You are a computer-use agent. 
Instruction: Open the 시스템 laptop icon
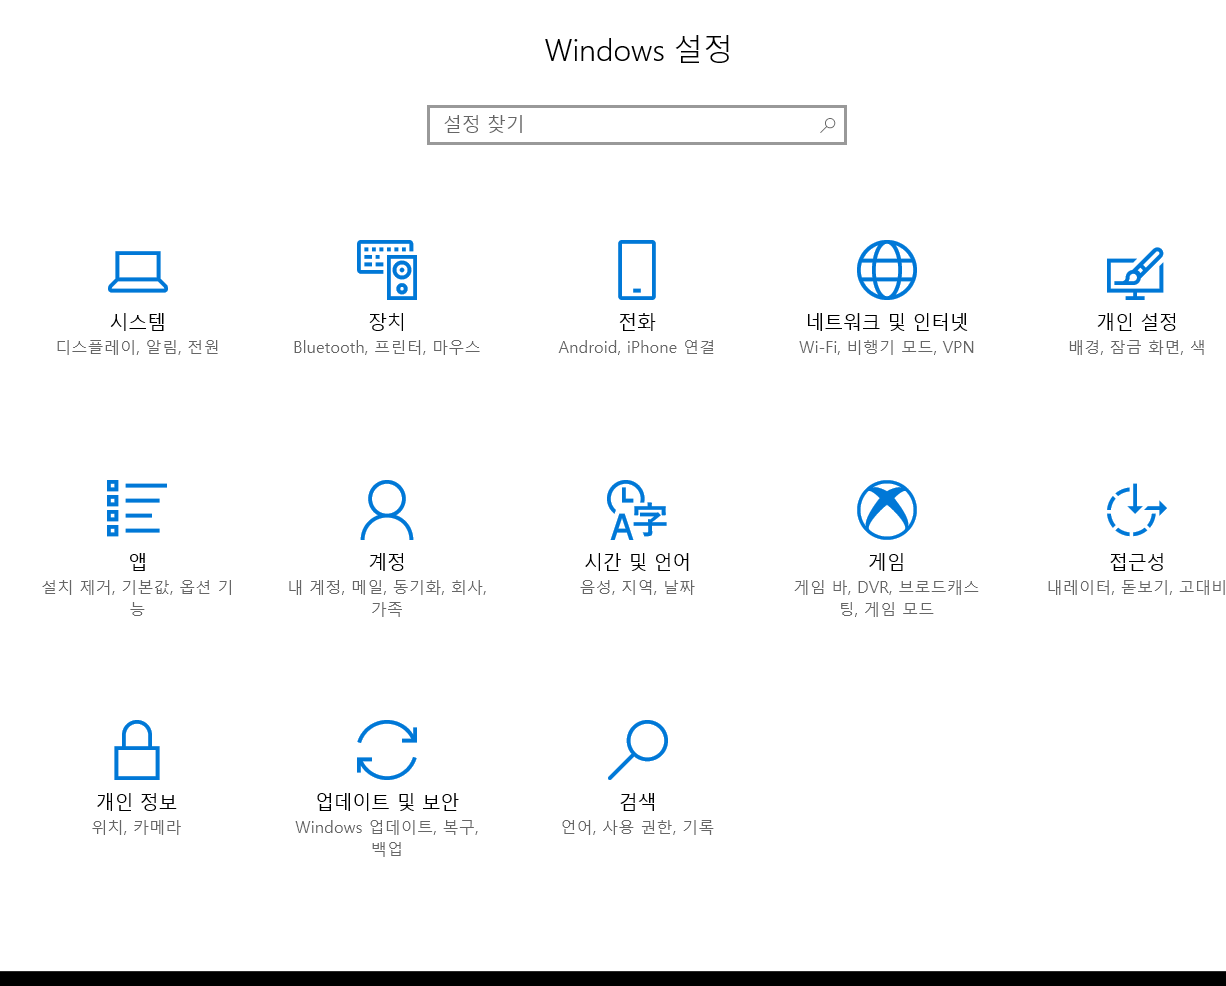(x=137, y=271)
